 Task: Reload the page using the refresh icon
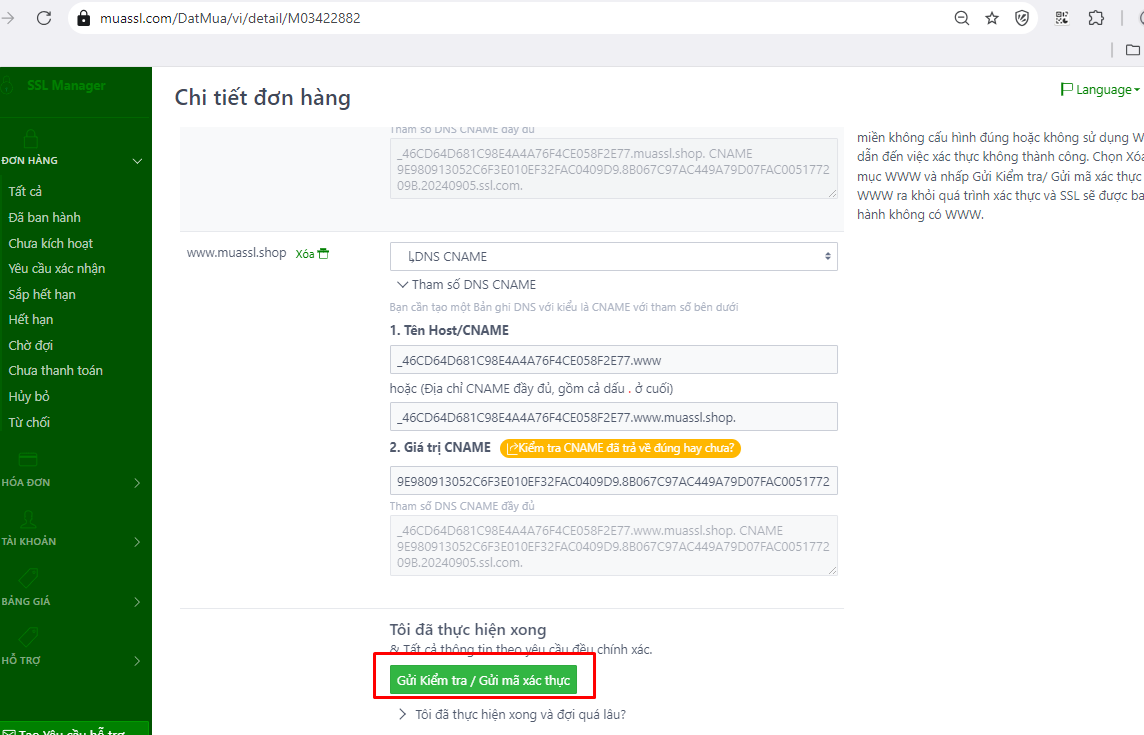(44, 18)
